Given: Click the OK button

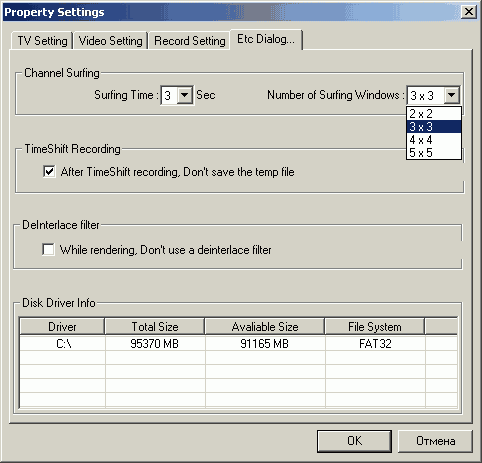Looking at the screenshot, I should (354, 441).
